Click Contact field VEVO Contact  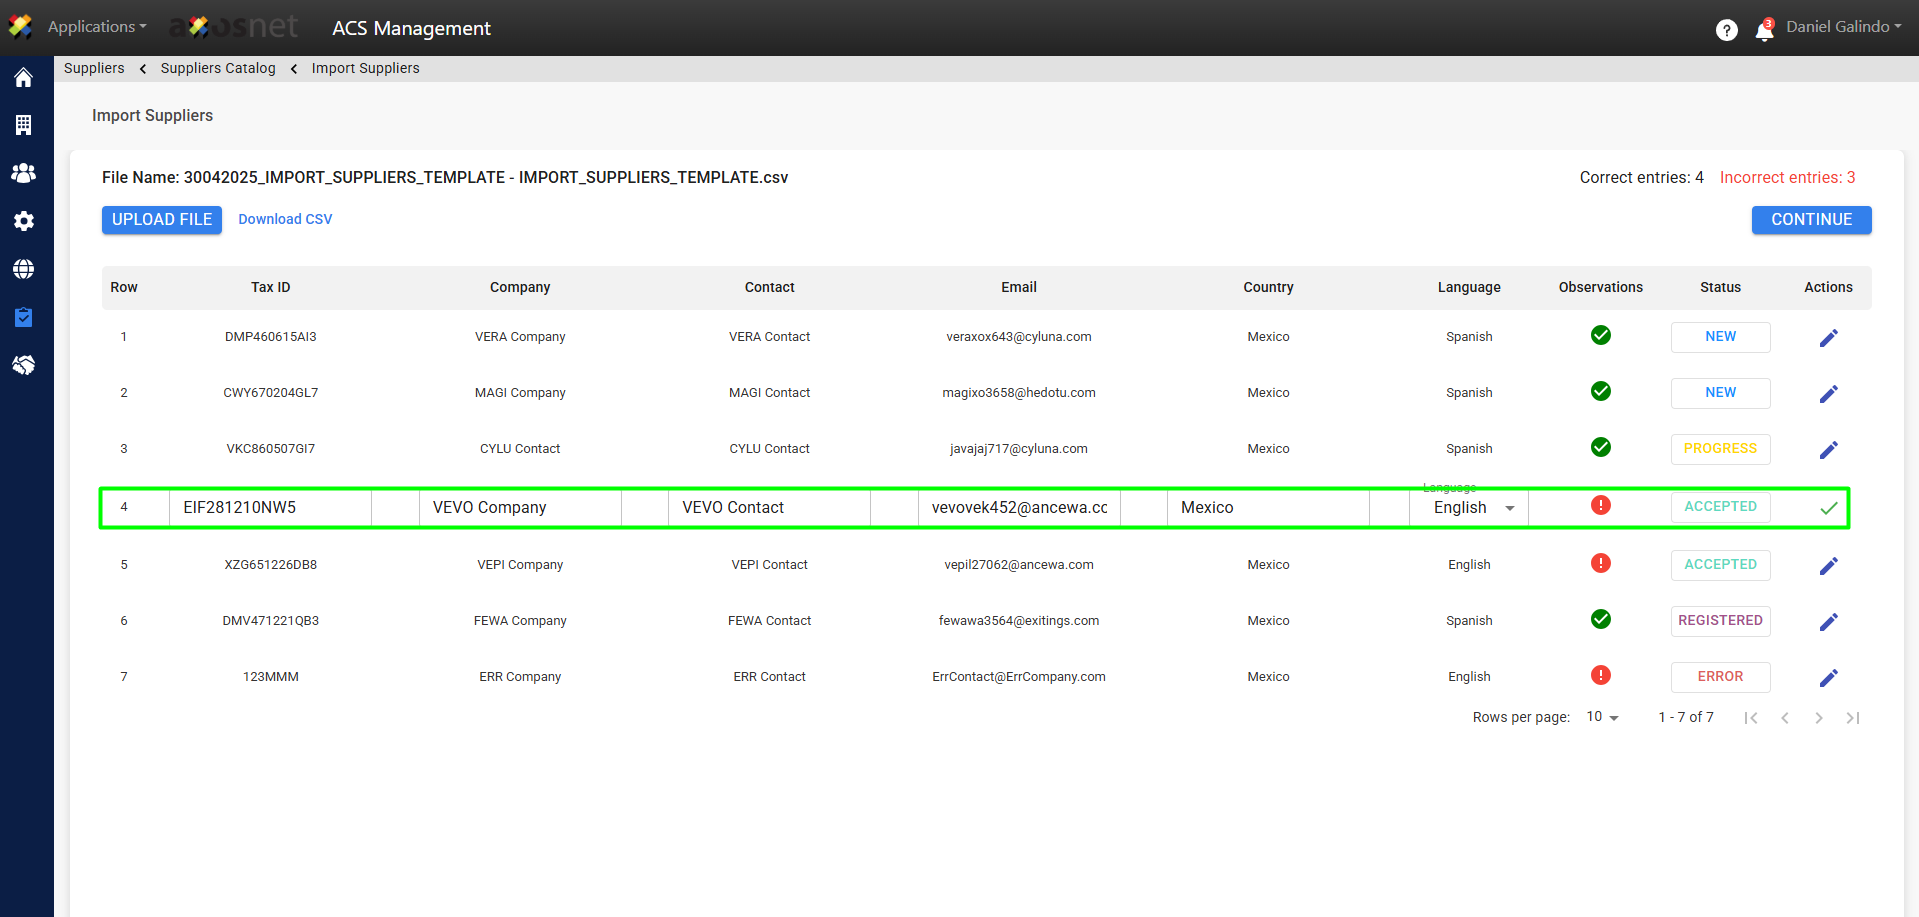pos(769,508)
